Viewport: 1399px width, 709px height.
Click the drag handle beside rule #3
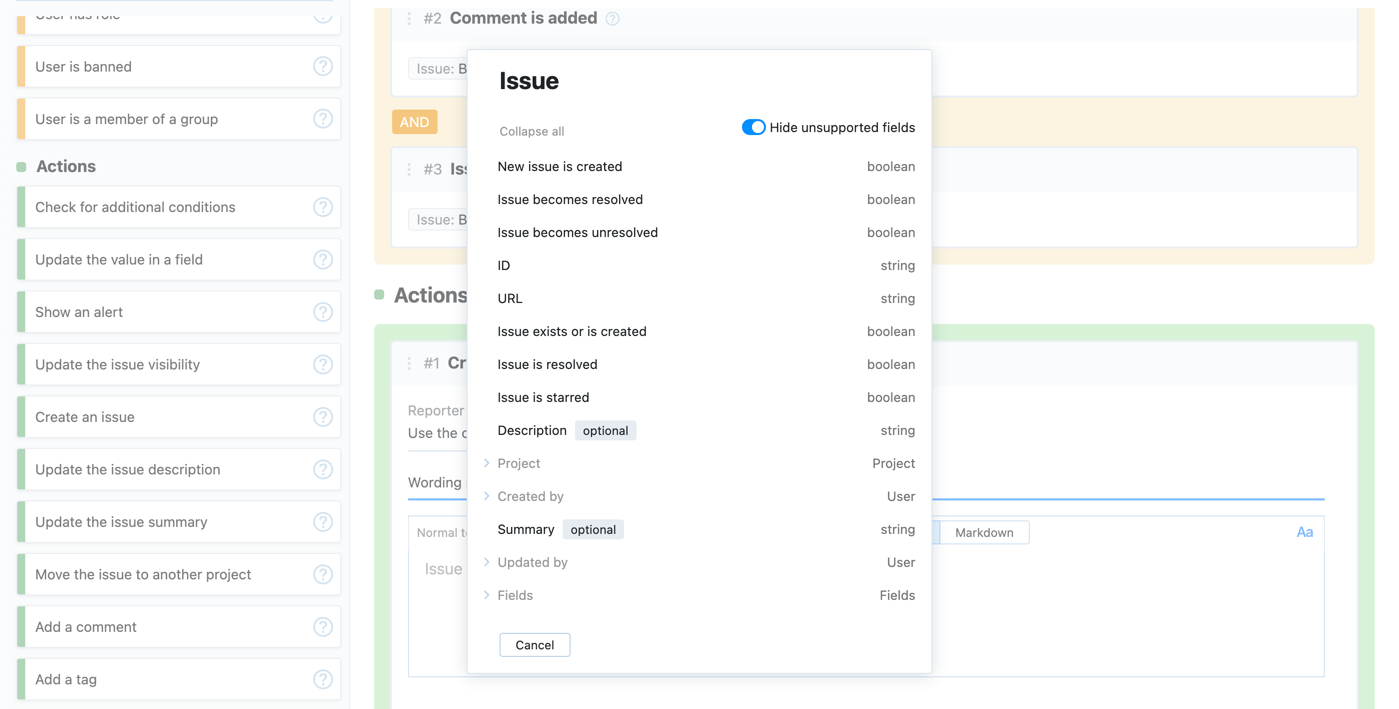point(409,169)
